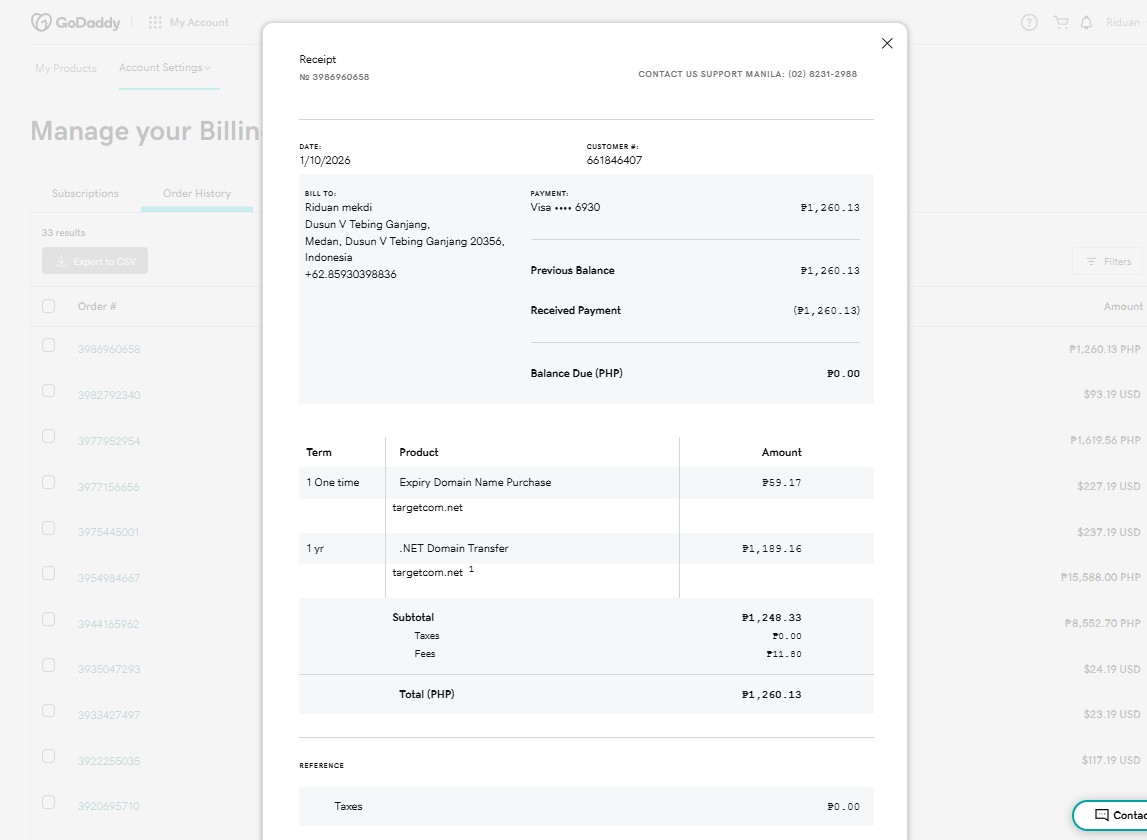Viewport: 1147px width, 840px height.
Task: Go to My Products
Action: click(66, 68)
